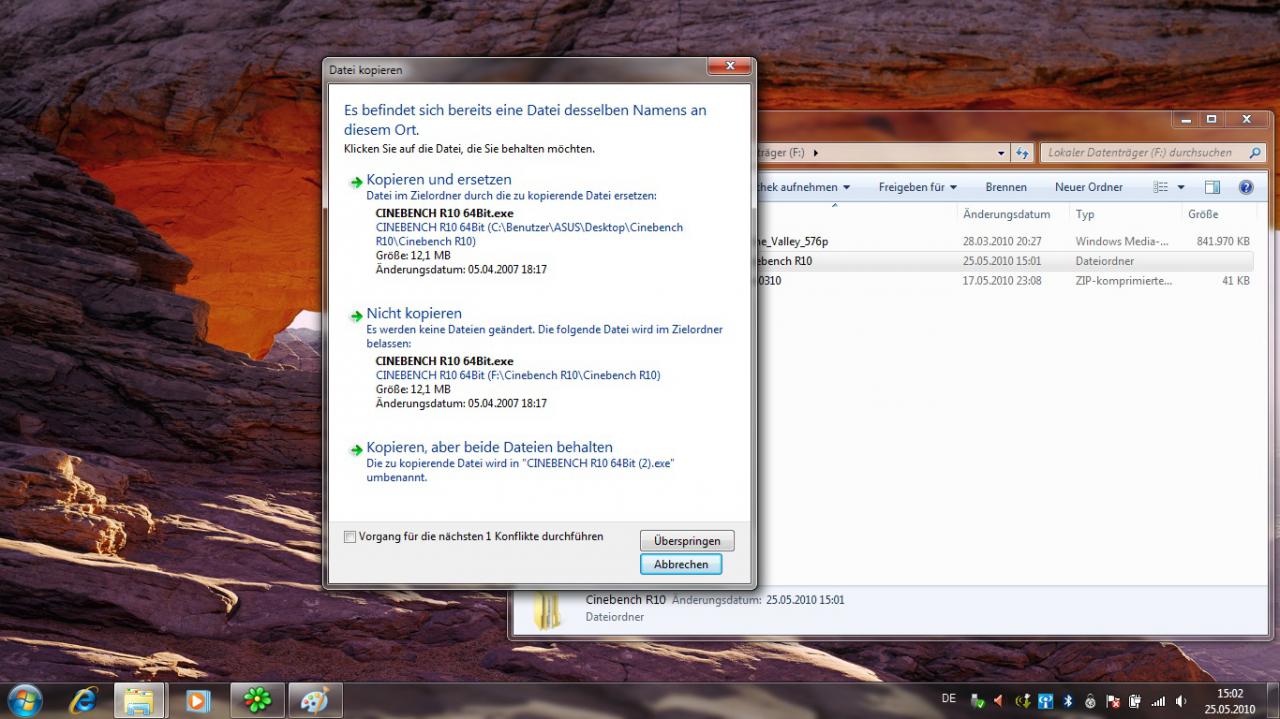Click the battery power plug tray icon
Screen dimensions: 1280x719
(x=1135, y=701)
